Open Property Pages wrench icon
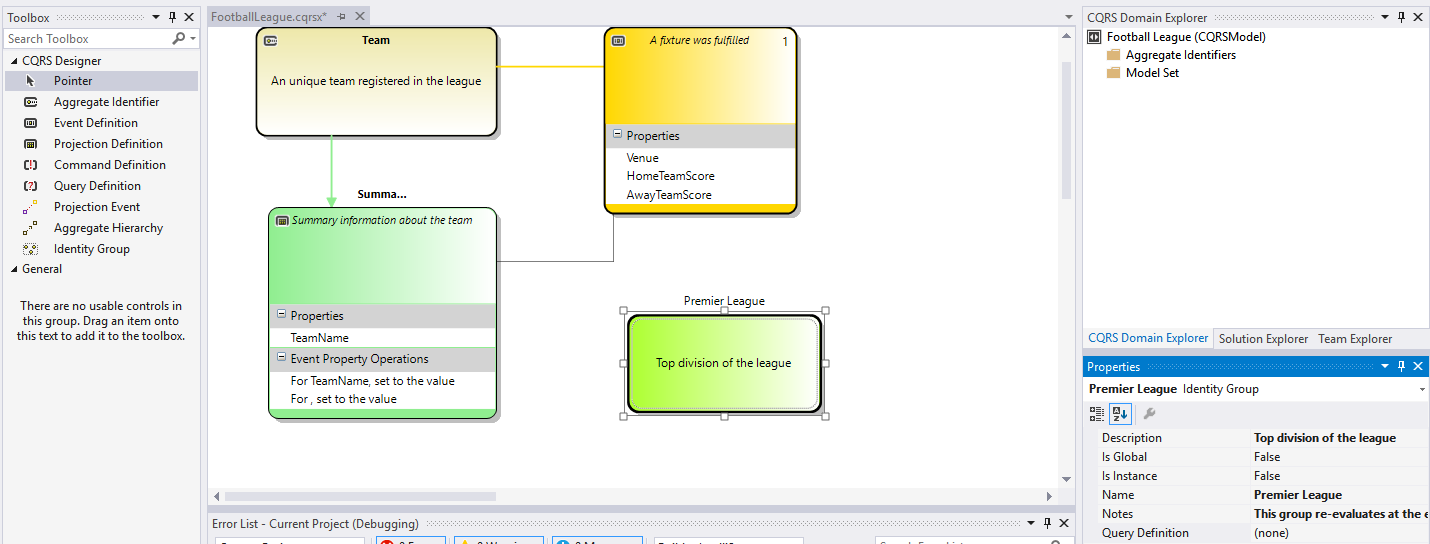The image size is (1430, 544). click(x=1149, y=414)
